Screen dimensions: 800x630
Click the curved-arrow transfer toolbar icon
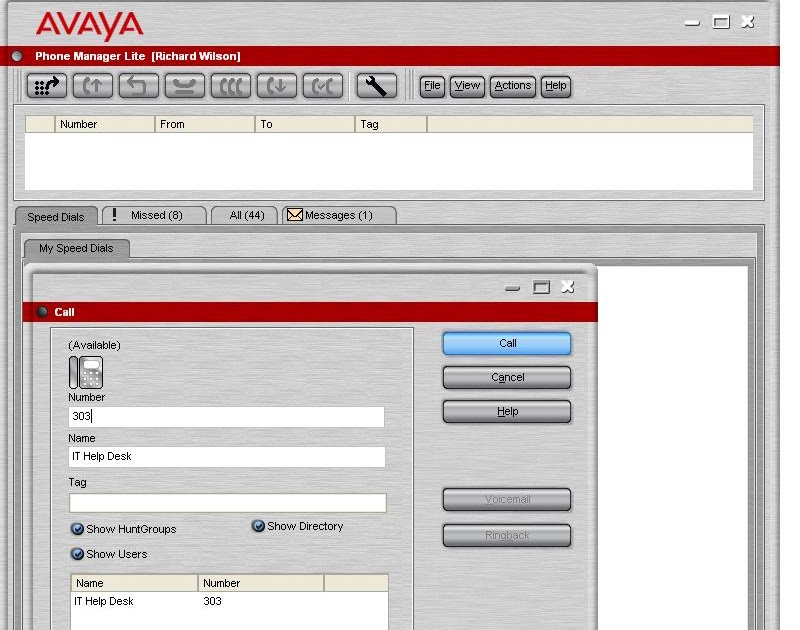[x=138, y=86]
